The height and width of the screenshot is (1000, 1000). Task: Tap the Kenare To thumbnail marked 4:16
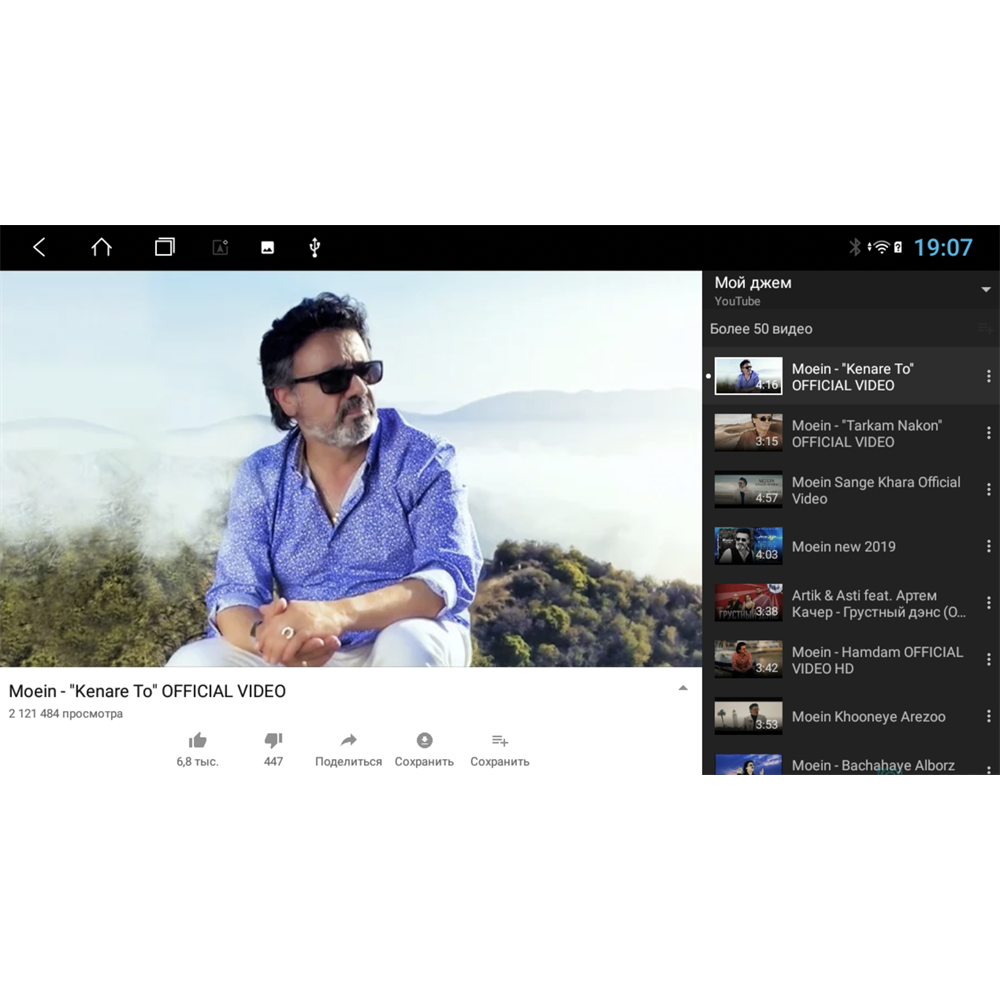[748, 376]
